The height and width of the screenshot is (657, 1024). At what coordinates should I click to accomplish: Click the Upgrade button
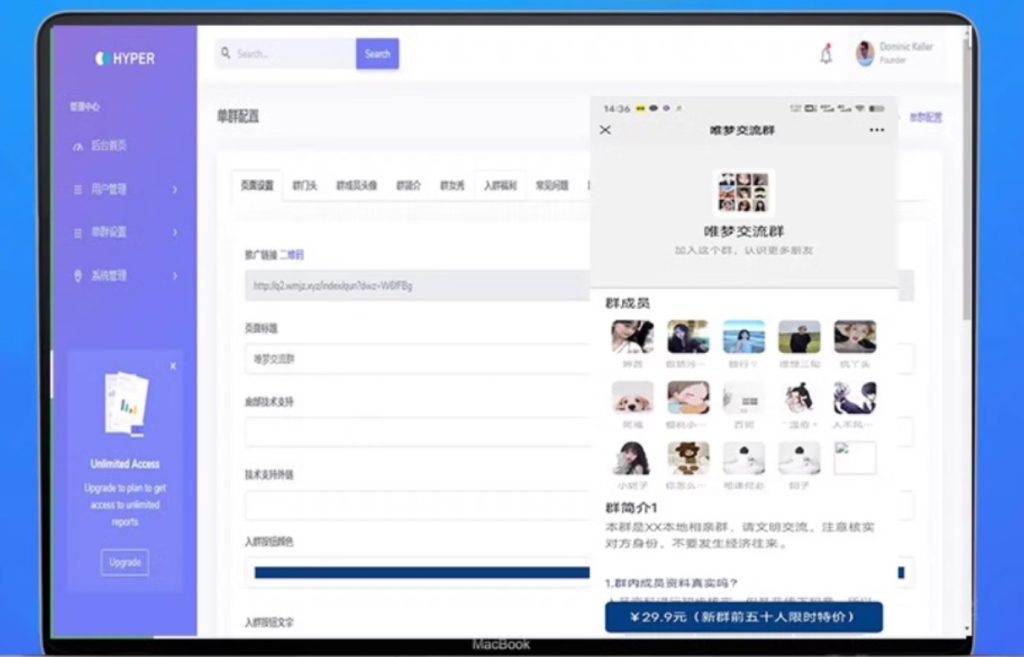click(125, 562)
